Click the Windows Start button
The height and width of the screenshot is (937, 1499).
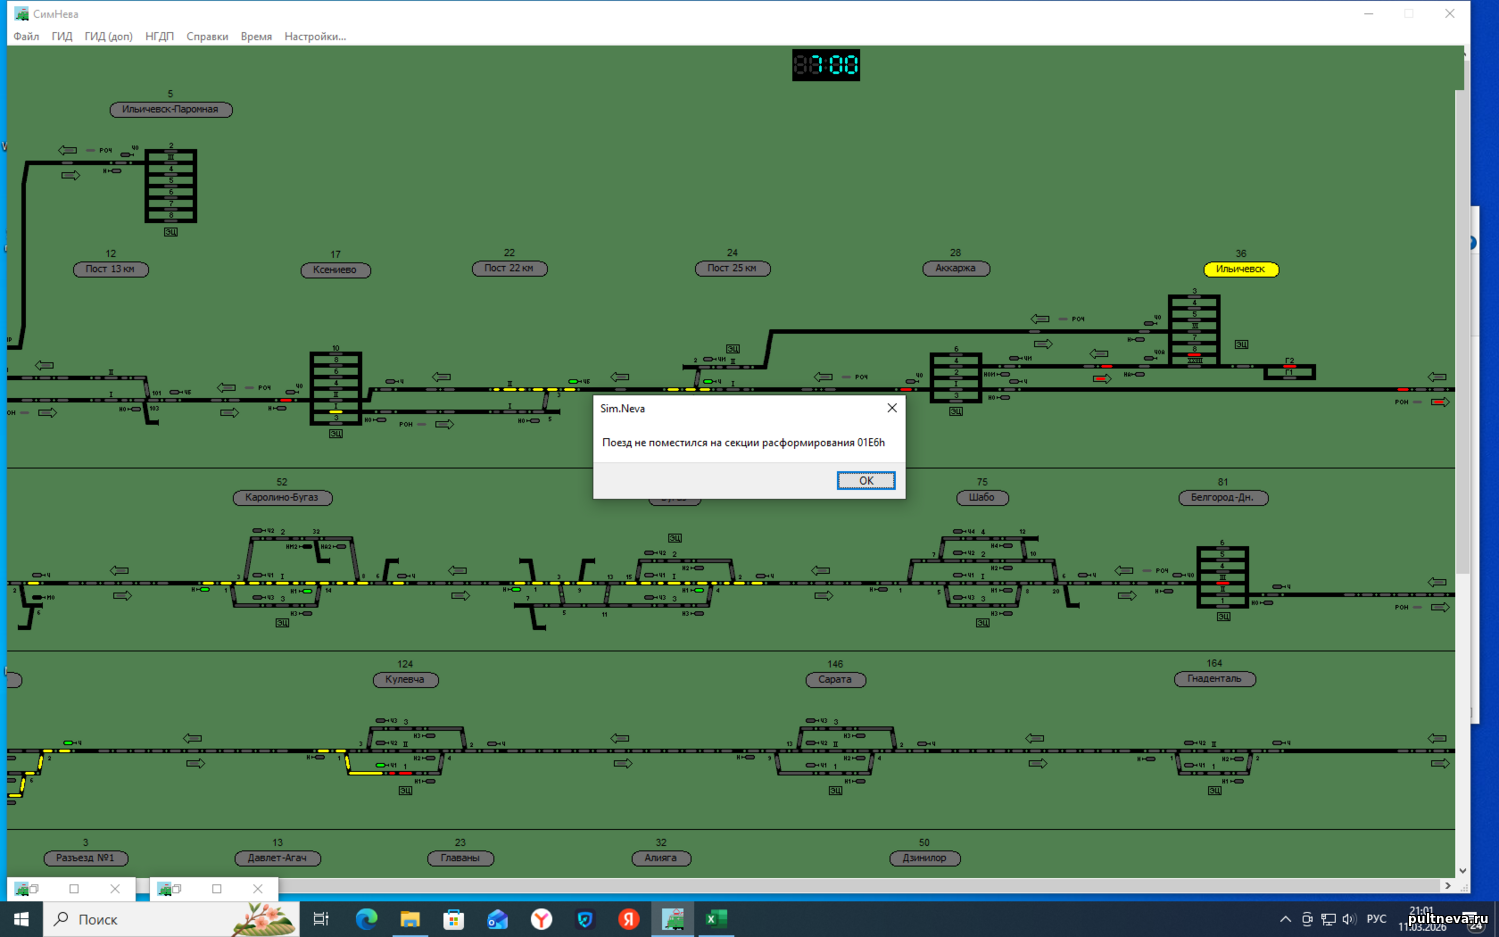pyautogui.click(x=21, y=919)
